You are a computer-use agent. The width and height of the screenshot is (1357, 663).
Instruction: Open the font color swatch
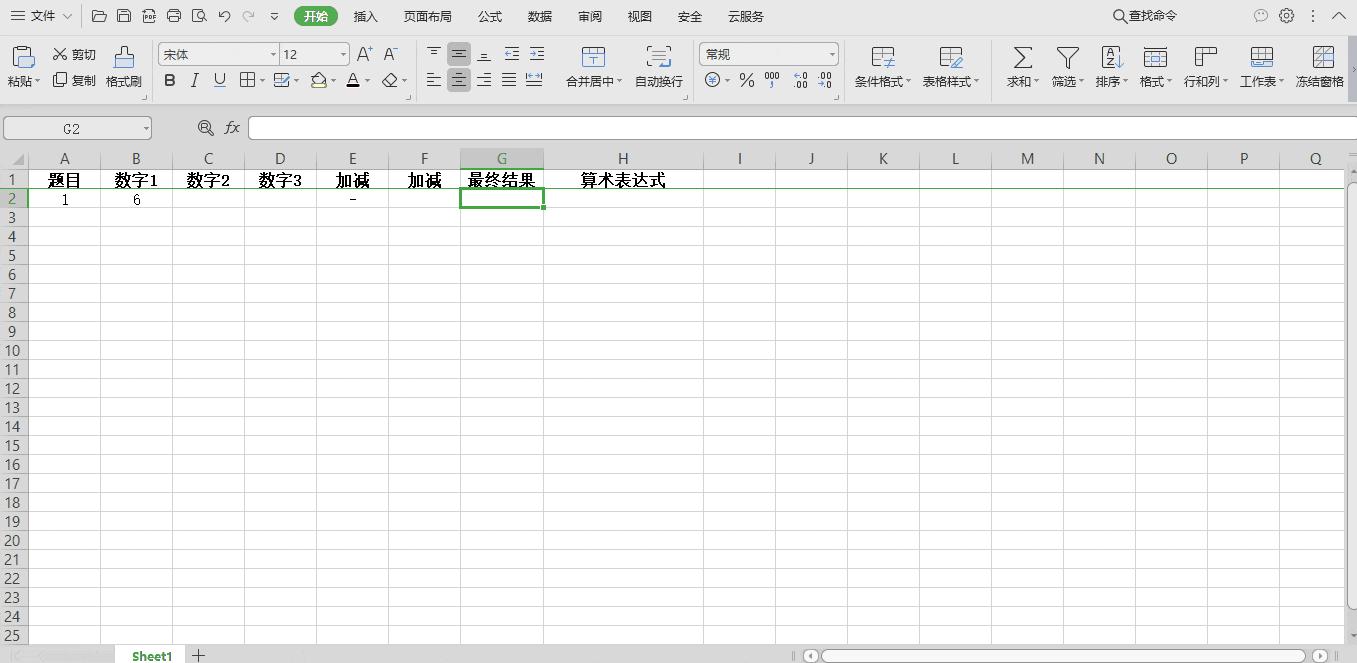tap(352, 81)
